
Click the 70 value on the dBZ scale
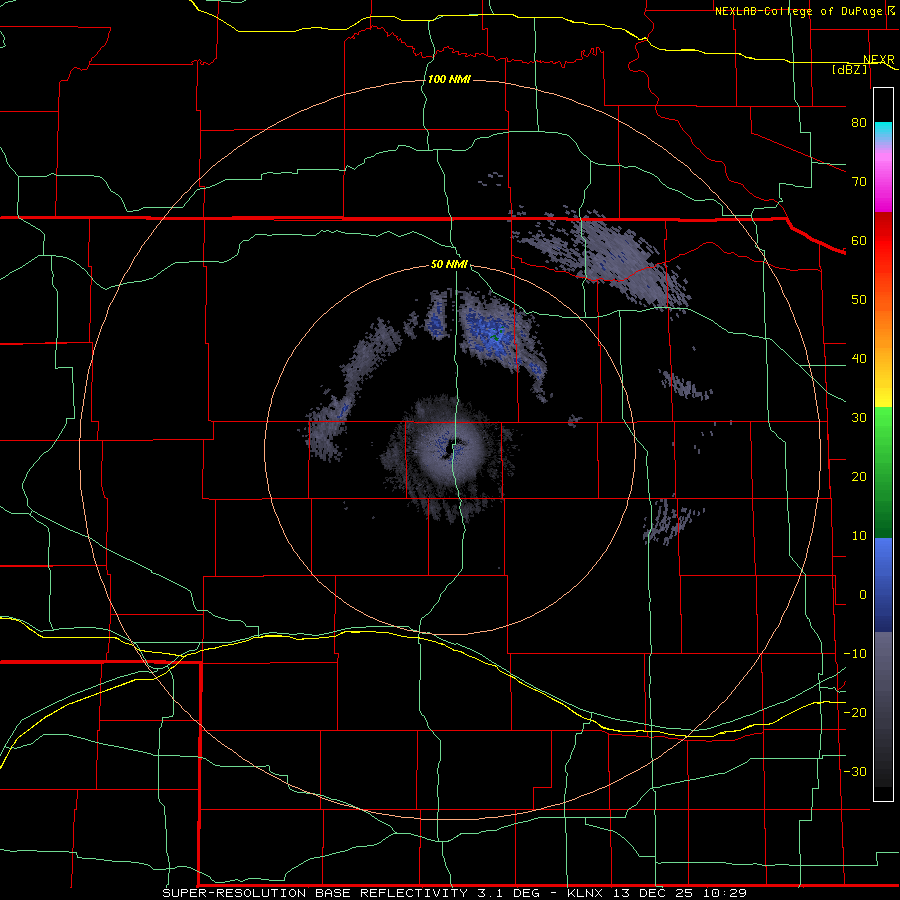[x=859, y=182]
